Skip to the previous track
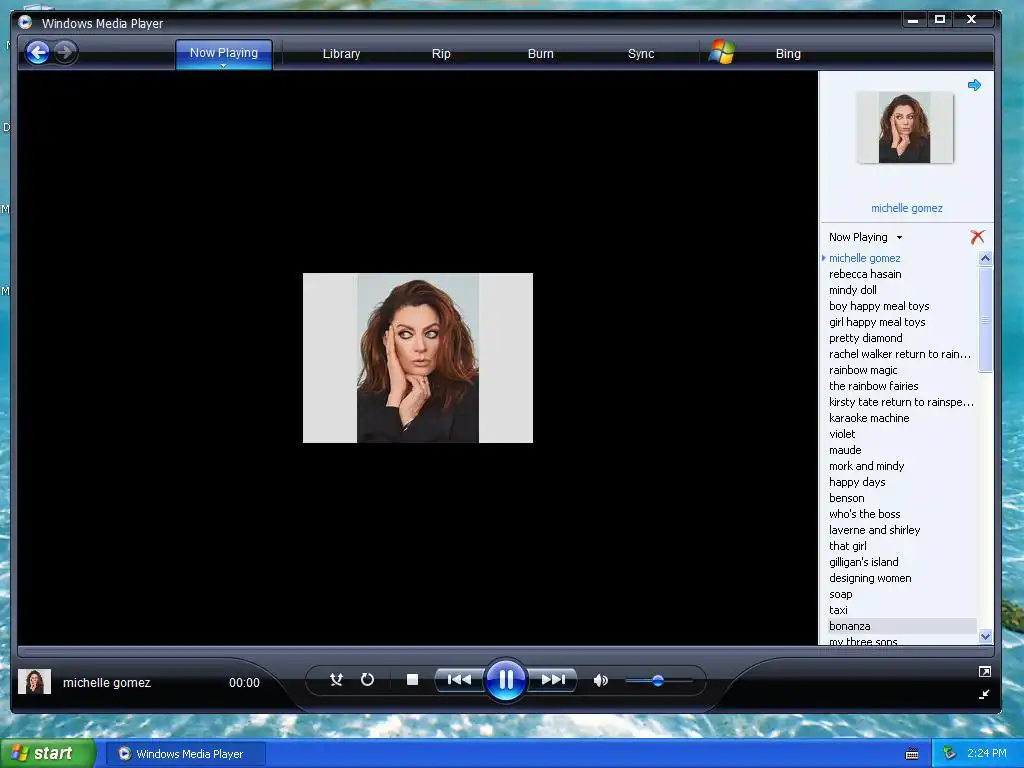 click(x=460, y=680)
